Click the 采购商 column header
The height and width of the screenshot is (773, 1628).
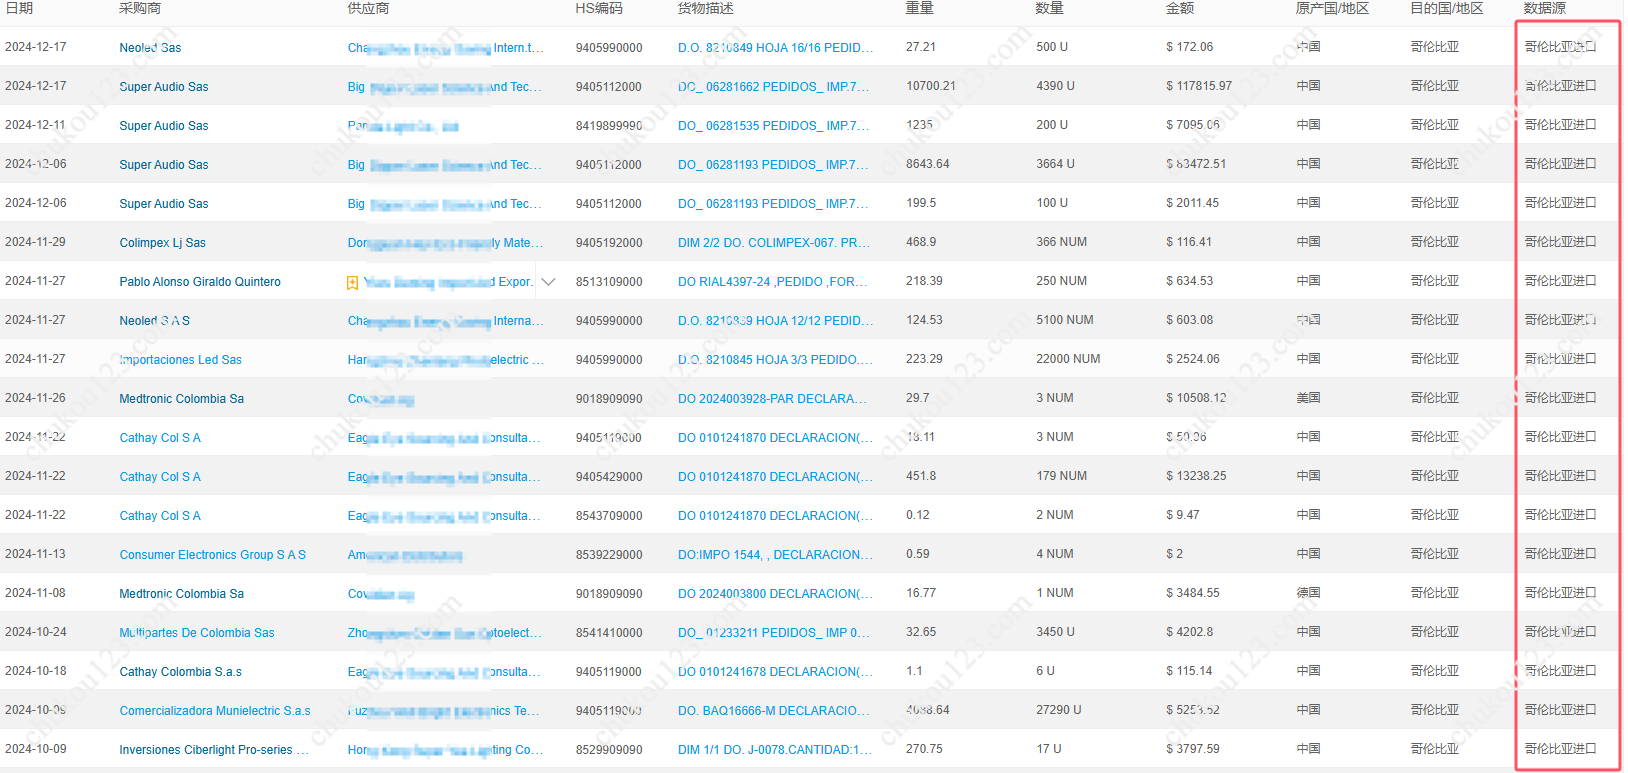tap(140, 8)
